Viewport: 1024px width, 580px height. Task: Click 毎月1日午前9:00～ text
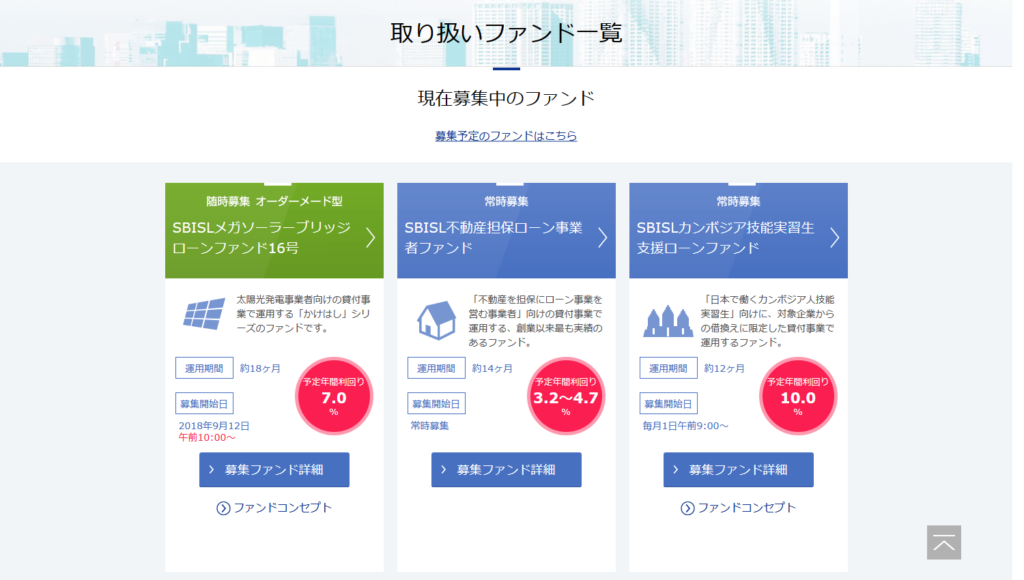[685, 426]
